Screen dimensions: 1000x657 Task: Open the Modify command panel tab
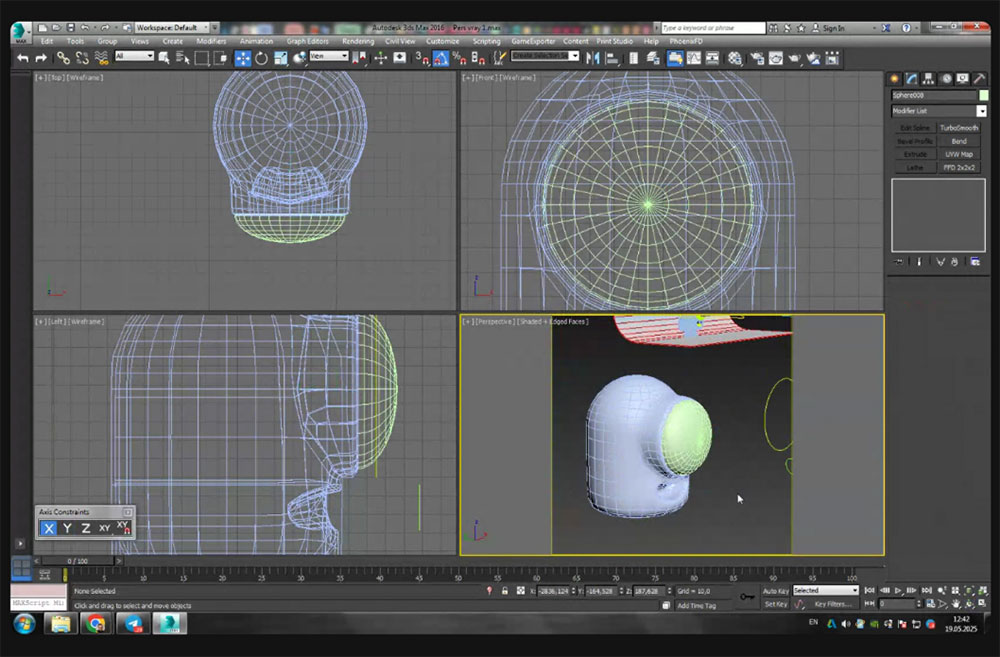click(x=911, y=78)
